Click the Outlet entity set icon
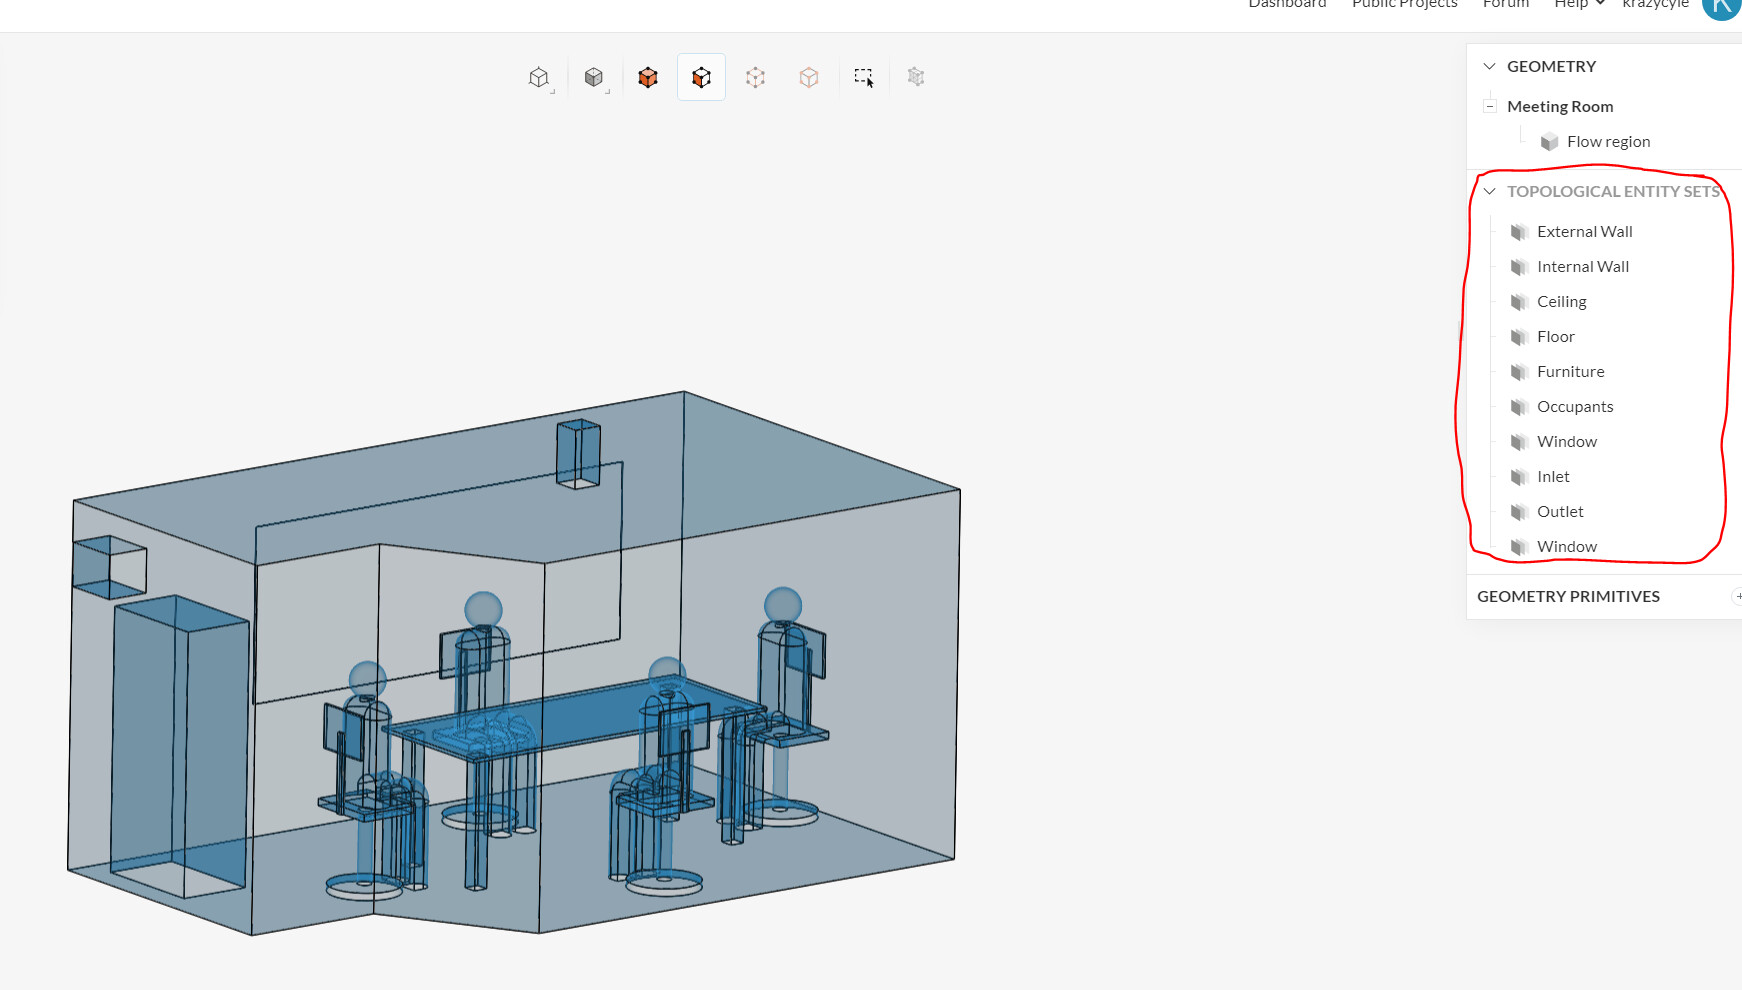The width and height of the screenshot is (1742, 990). point(1520,512)
